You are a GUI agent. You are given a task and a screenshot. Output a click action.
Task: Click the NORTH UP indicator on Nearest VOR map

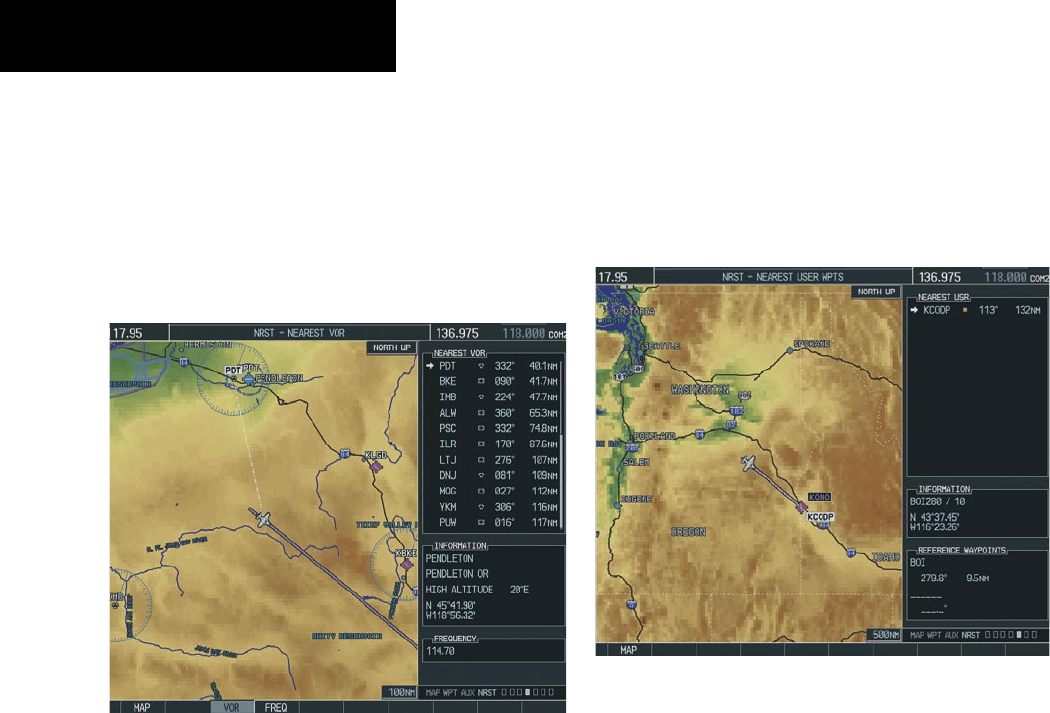click(392, 347)
